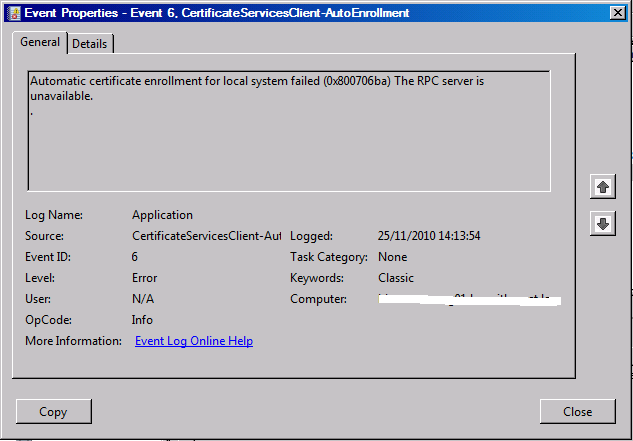The height and width of the screenshot is (441, 633).
Task: Select the Source value CertificateServicesClient-Aut
Action: click(x=207, y=236)
